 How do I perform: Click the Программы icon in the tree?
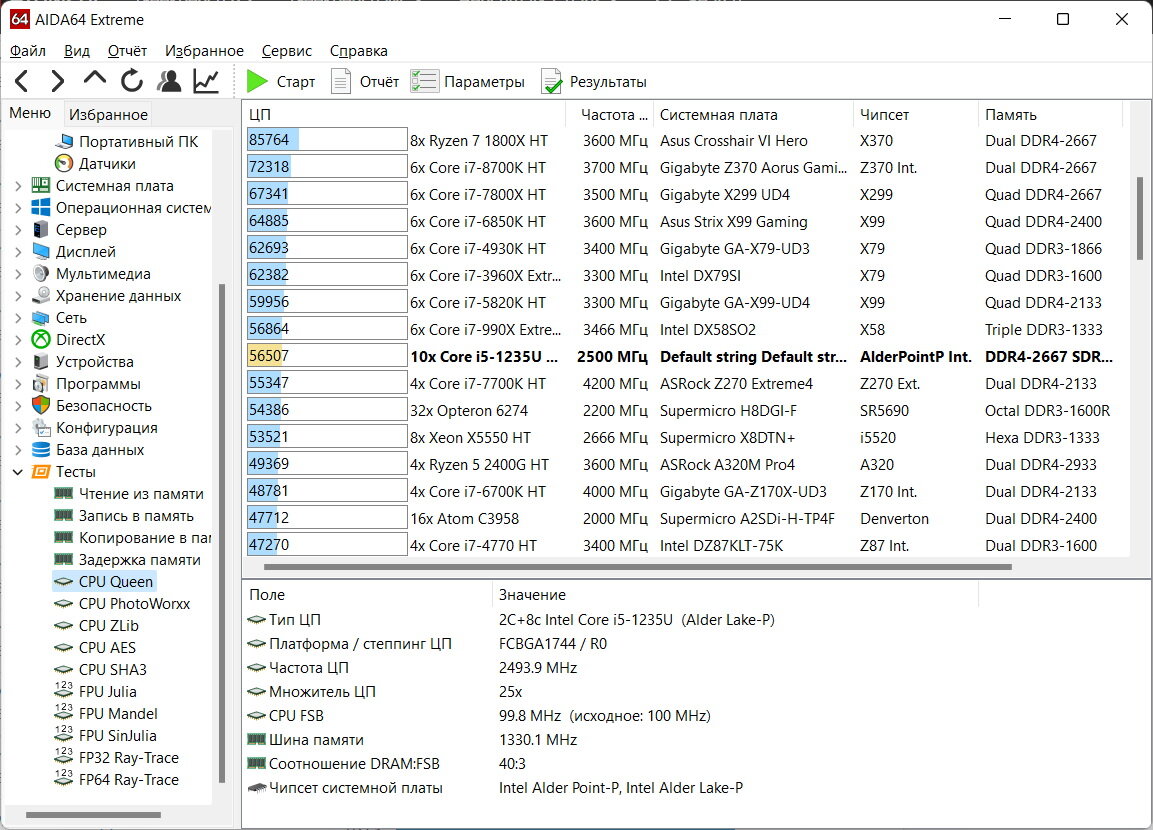coord(41,384)
